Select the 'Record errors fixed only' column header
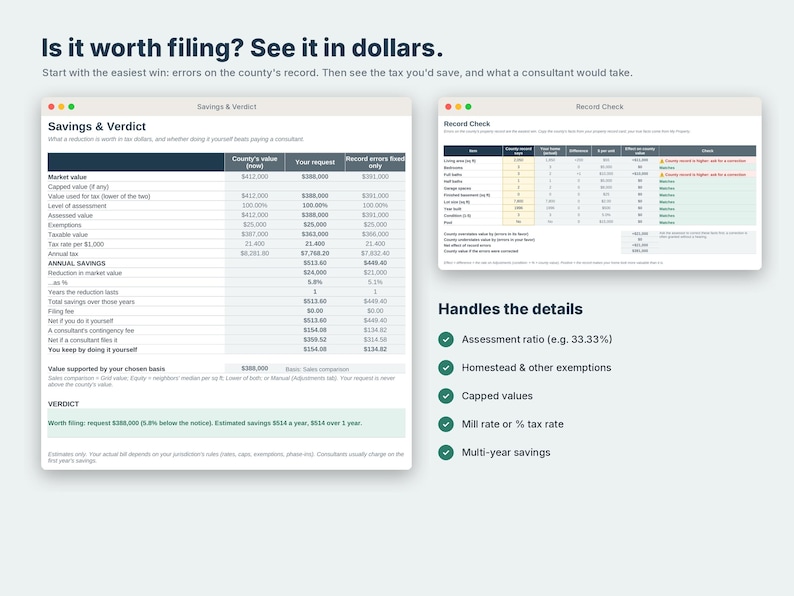Viewport: 794px width, 596px height. click(x=375, y=162)
